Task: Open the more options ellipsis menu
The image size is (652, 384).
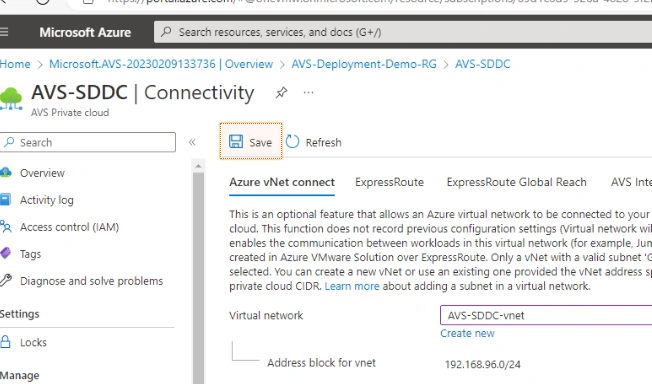Action: (x=308, y=92)
